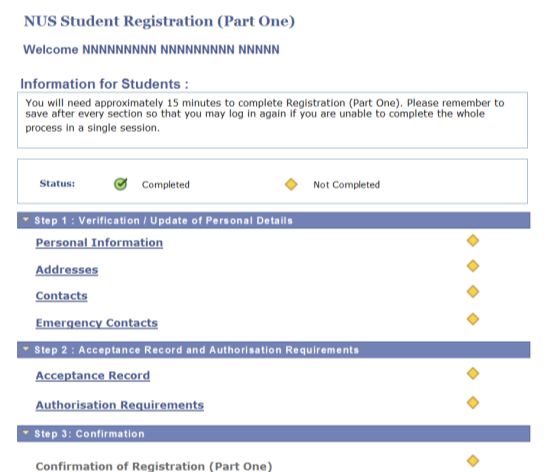
Task: Click status diamond beside Addresses
Action: pyautogui.click(x=473, y=266)
